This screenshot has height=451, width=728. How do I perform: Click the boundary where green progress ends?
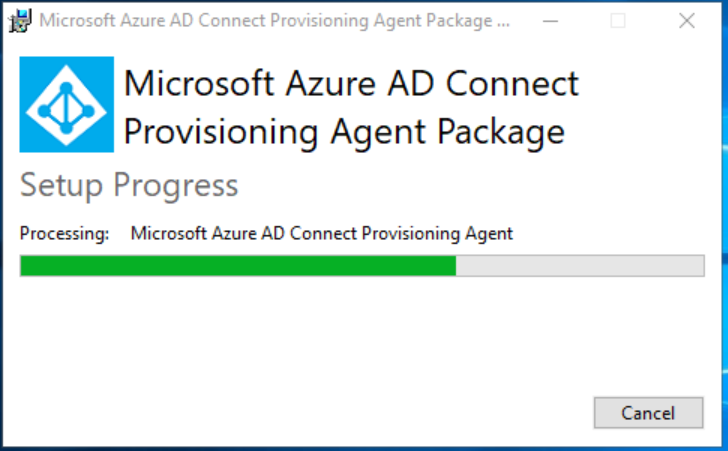pyautogui.click(x=457, y=265)
